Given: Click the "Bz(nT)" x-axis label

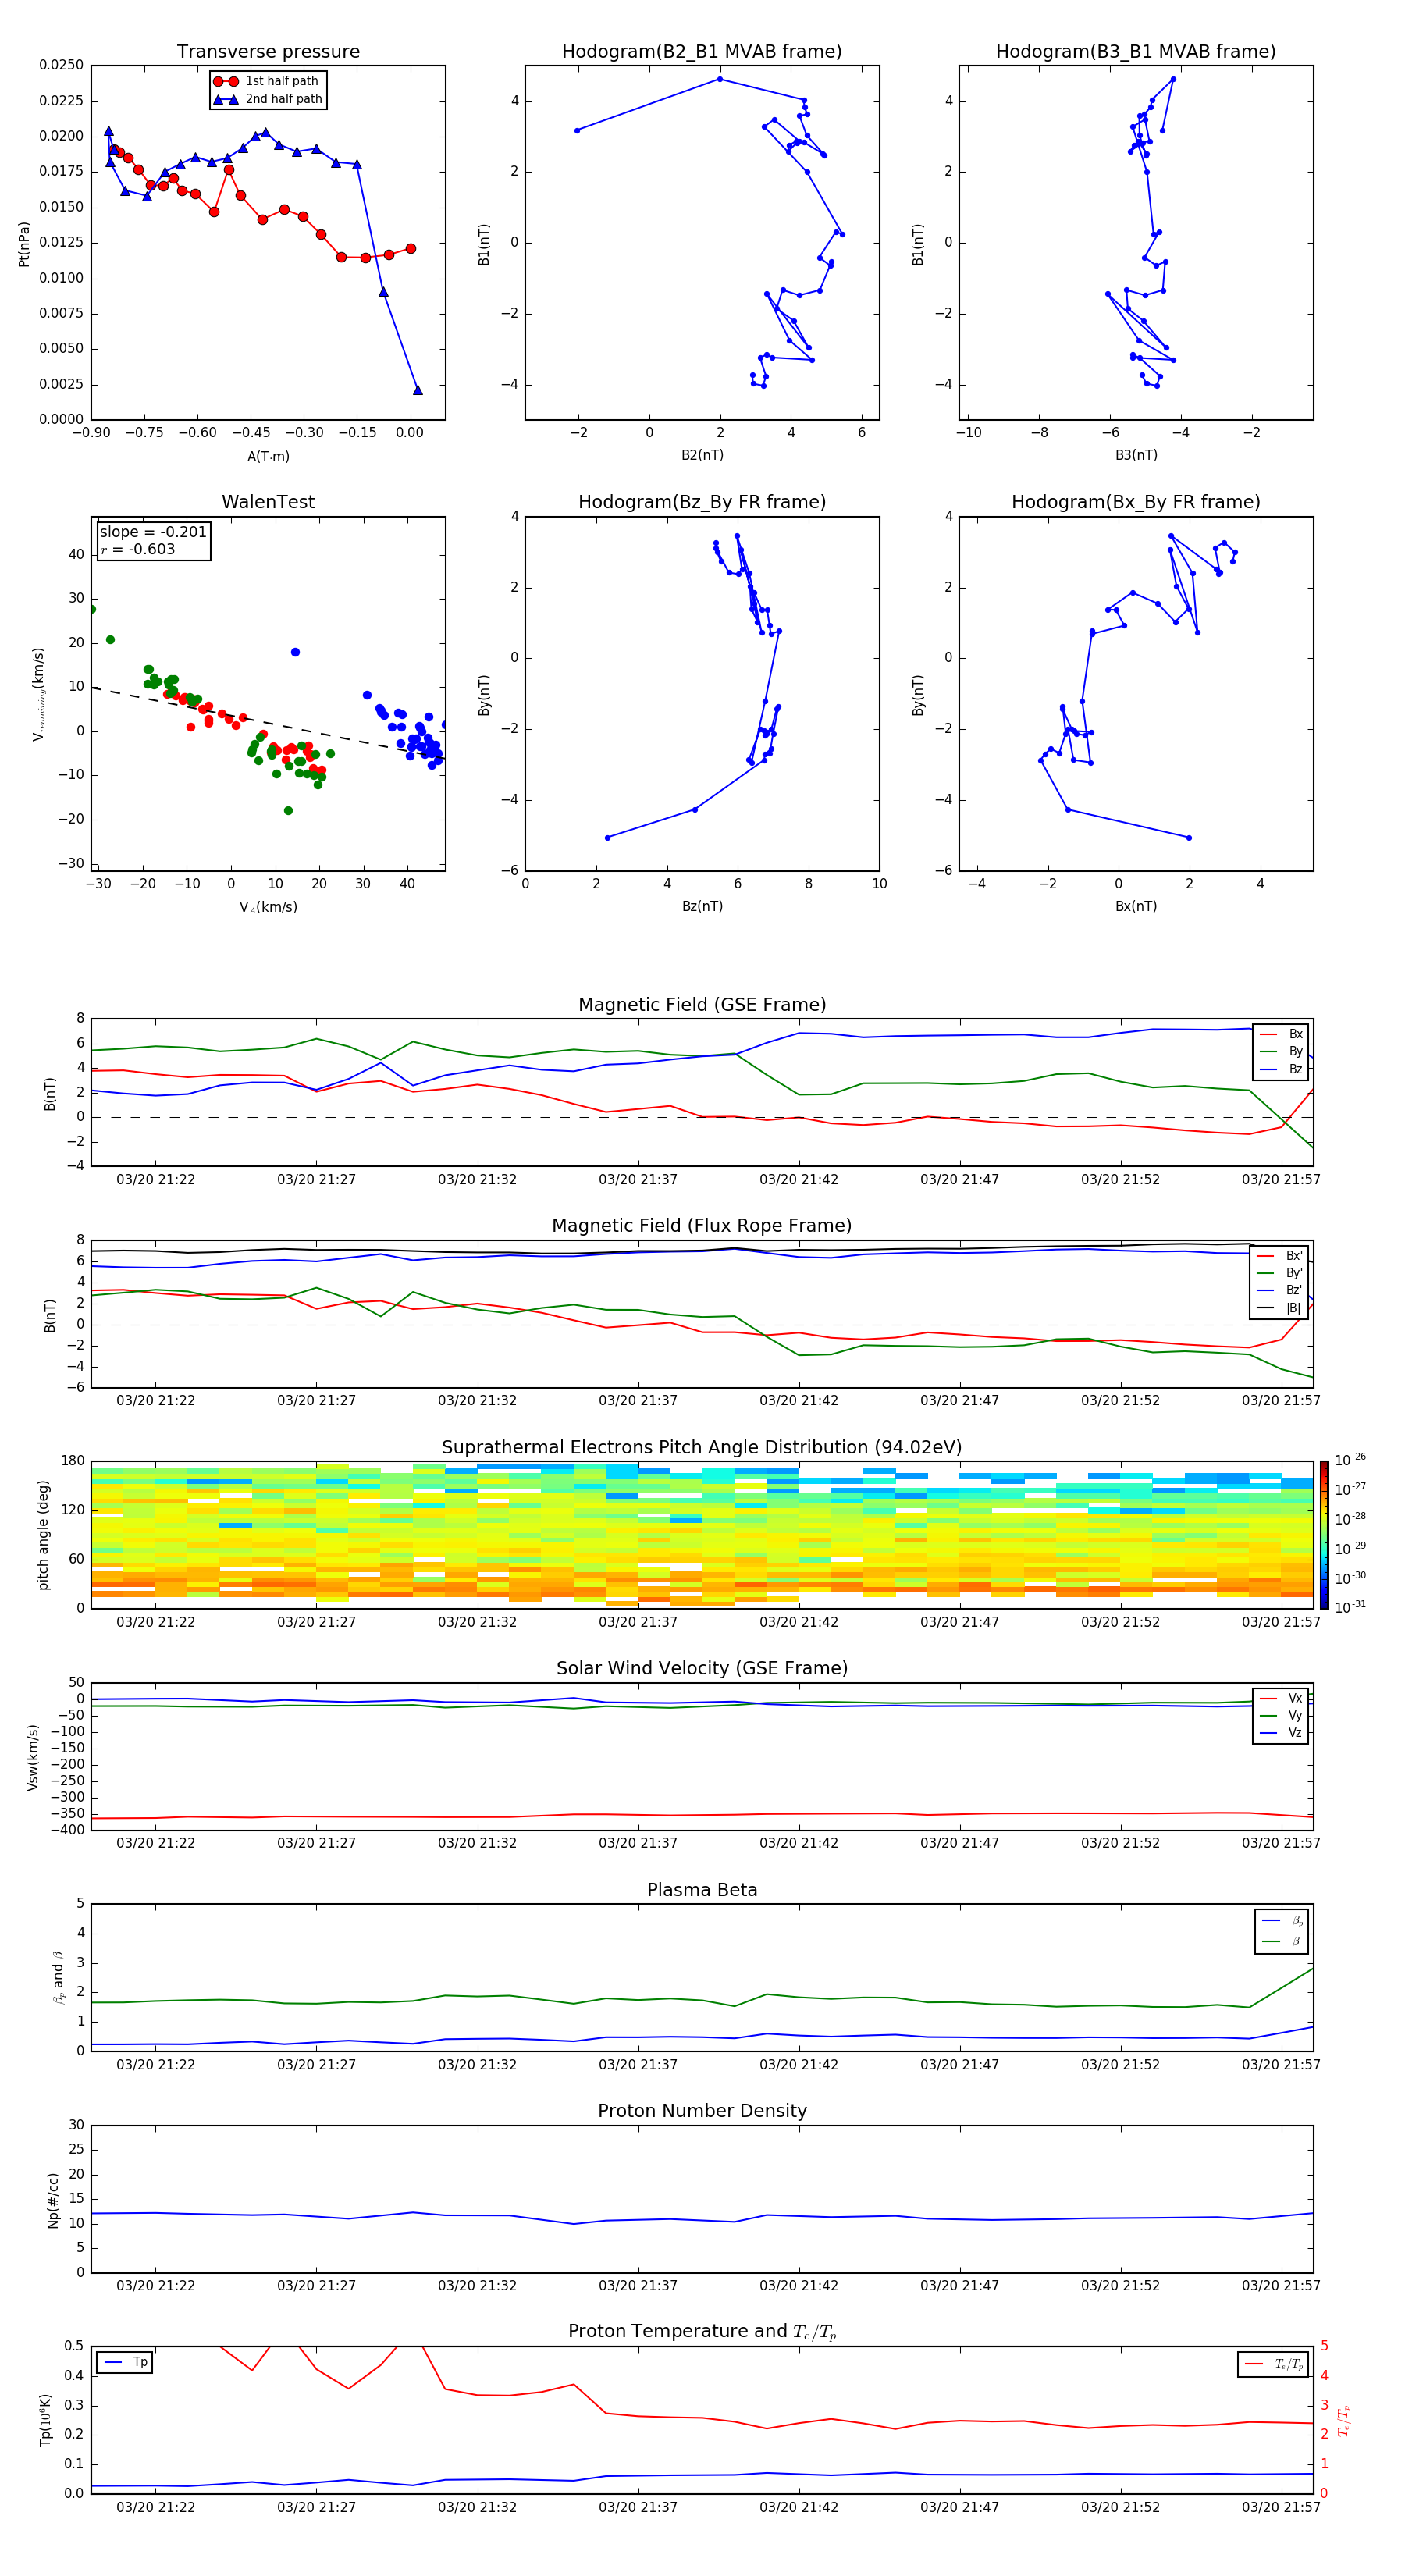Looking at the screenshot, I should (702, 906).
